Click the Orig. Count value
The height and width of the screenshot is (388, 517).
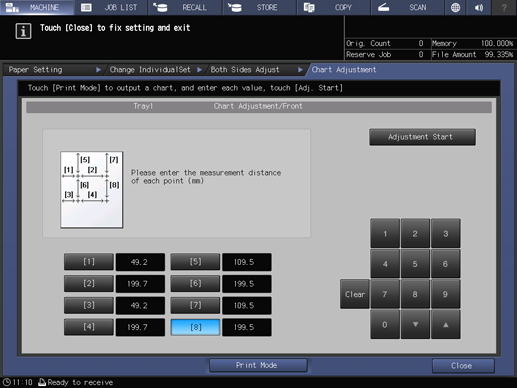point(421,43)
